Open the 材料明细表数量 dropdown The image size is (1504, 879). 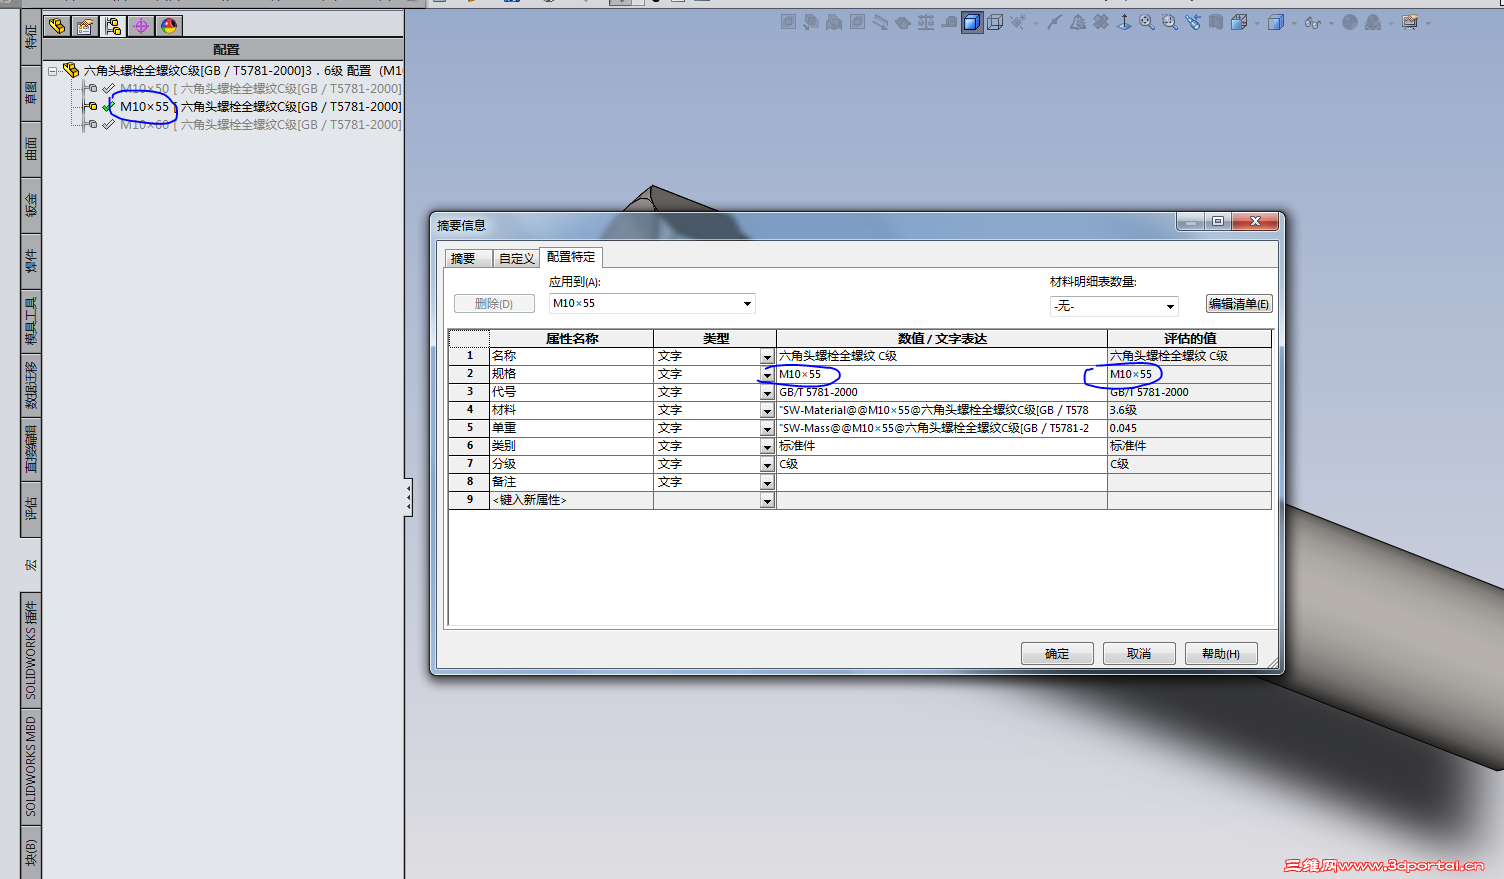(1170, 306)
